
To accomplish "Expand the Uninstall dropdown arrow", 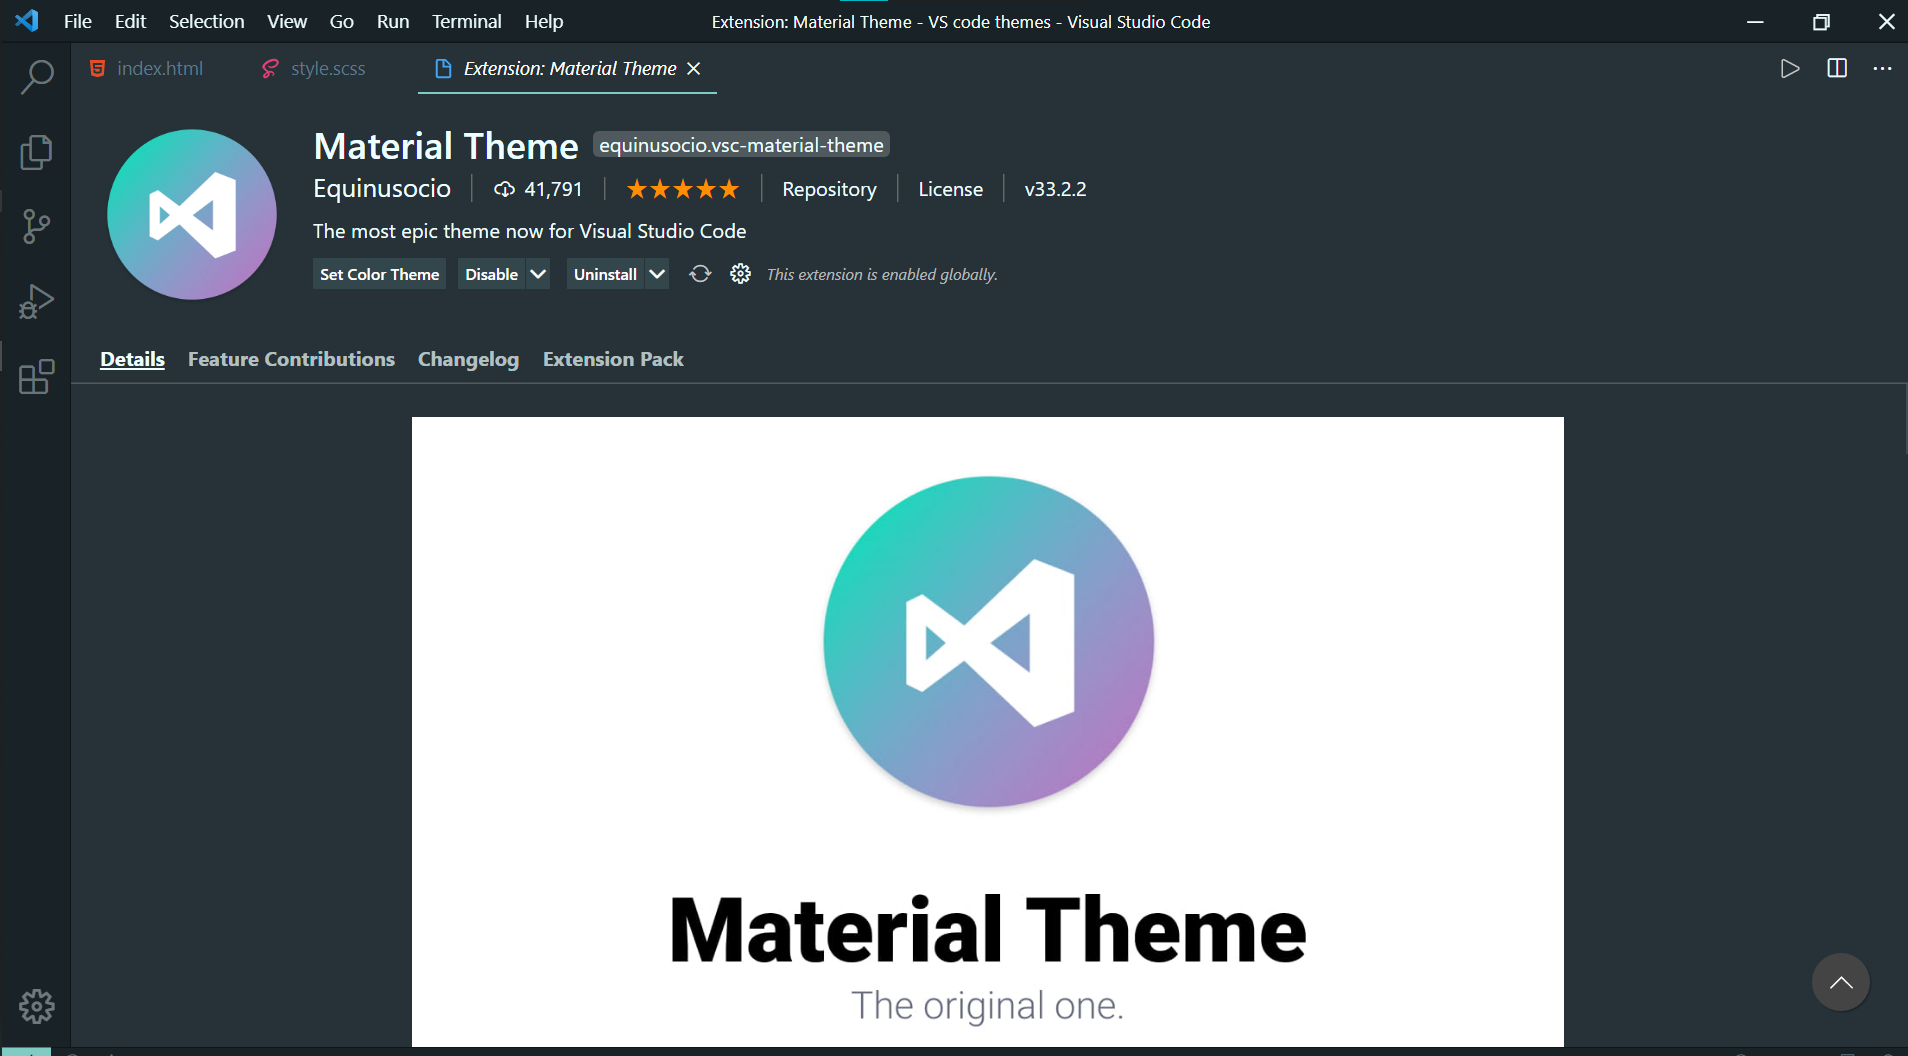I will tap(657, 273).
